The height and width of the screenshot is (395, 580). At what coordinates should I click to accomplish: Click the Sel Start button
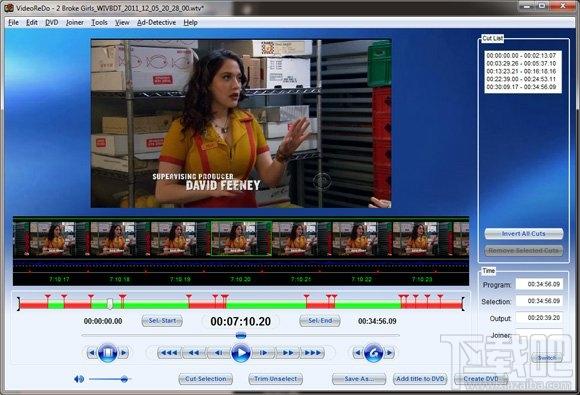162,321
